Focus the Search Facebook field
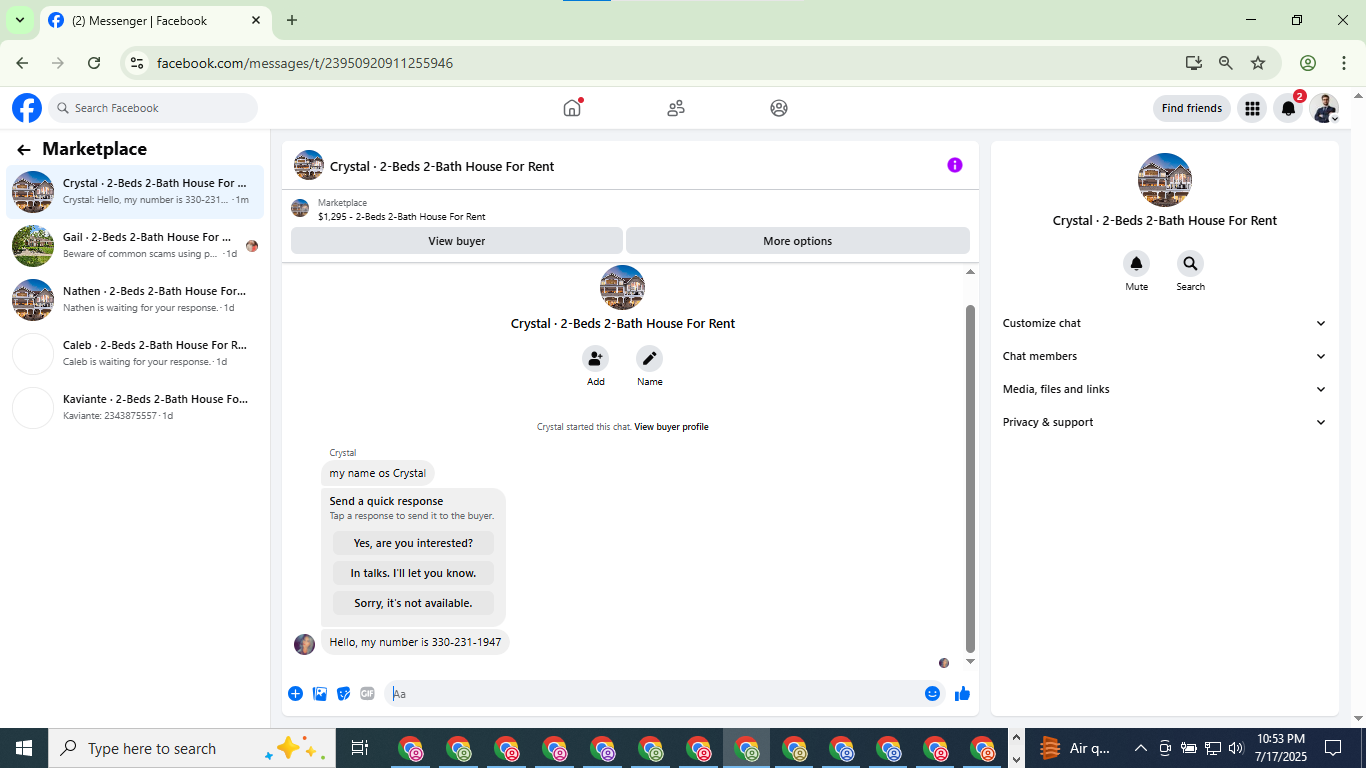The height and width of the screenshot is (768, 1366). tap(153, 108)
